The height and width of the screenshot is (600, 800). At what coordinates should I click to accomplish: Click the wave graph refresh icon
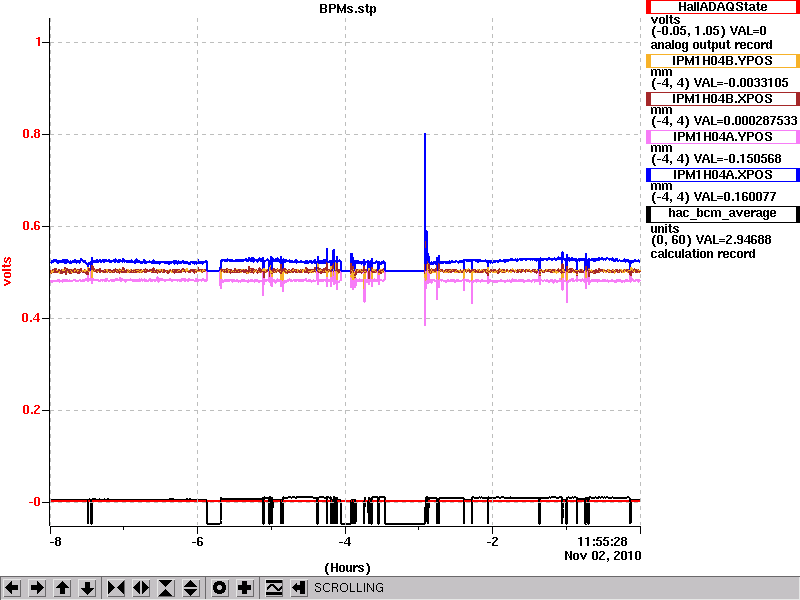274,588
